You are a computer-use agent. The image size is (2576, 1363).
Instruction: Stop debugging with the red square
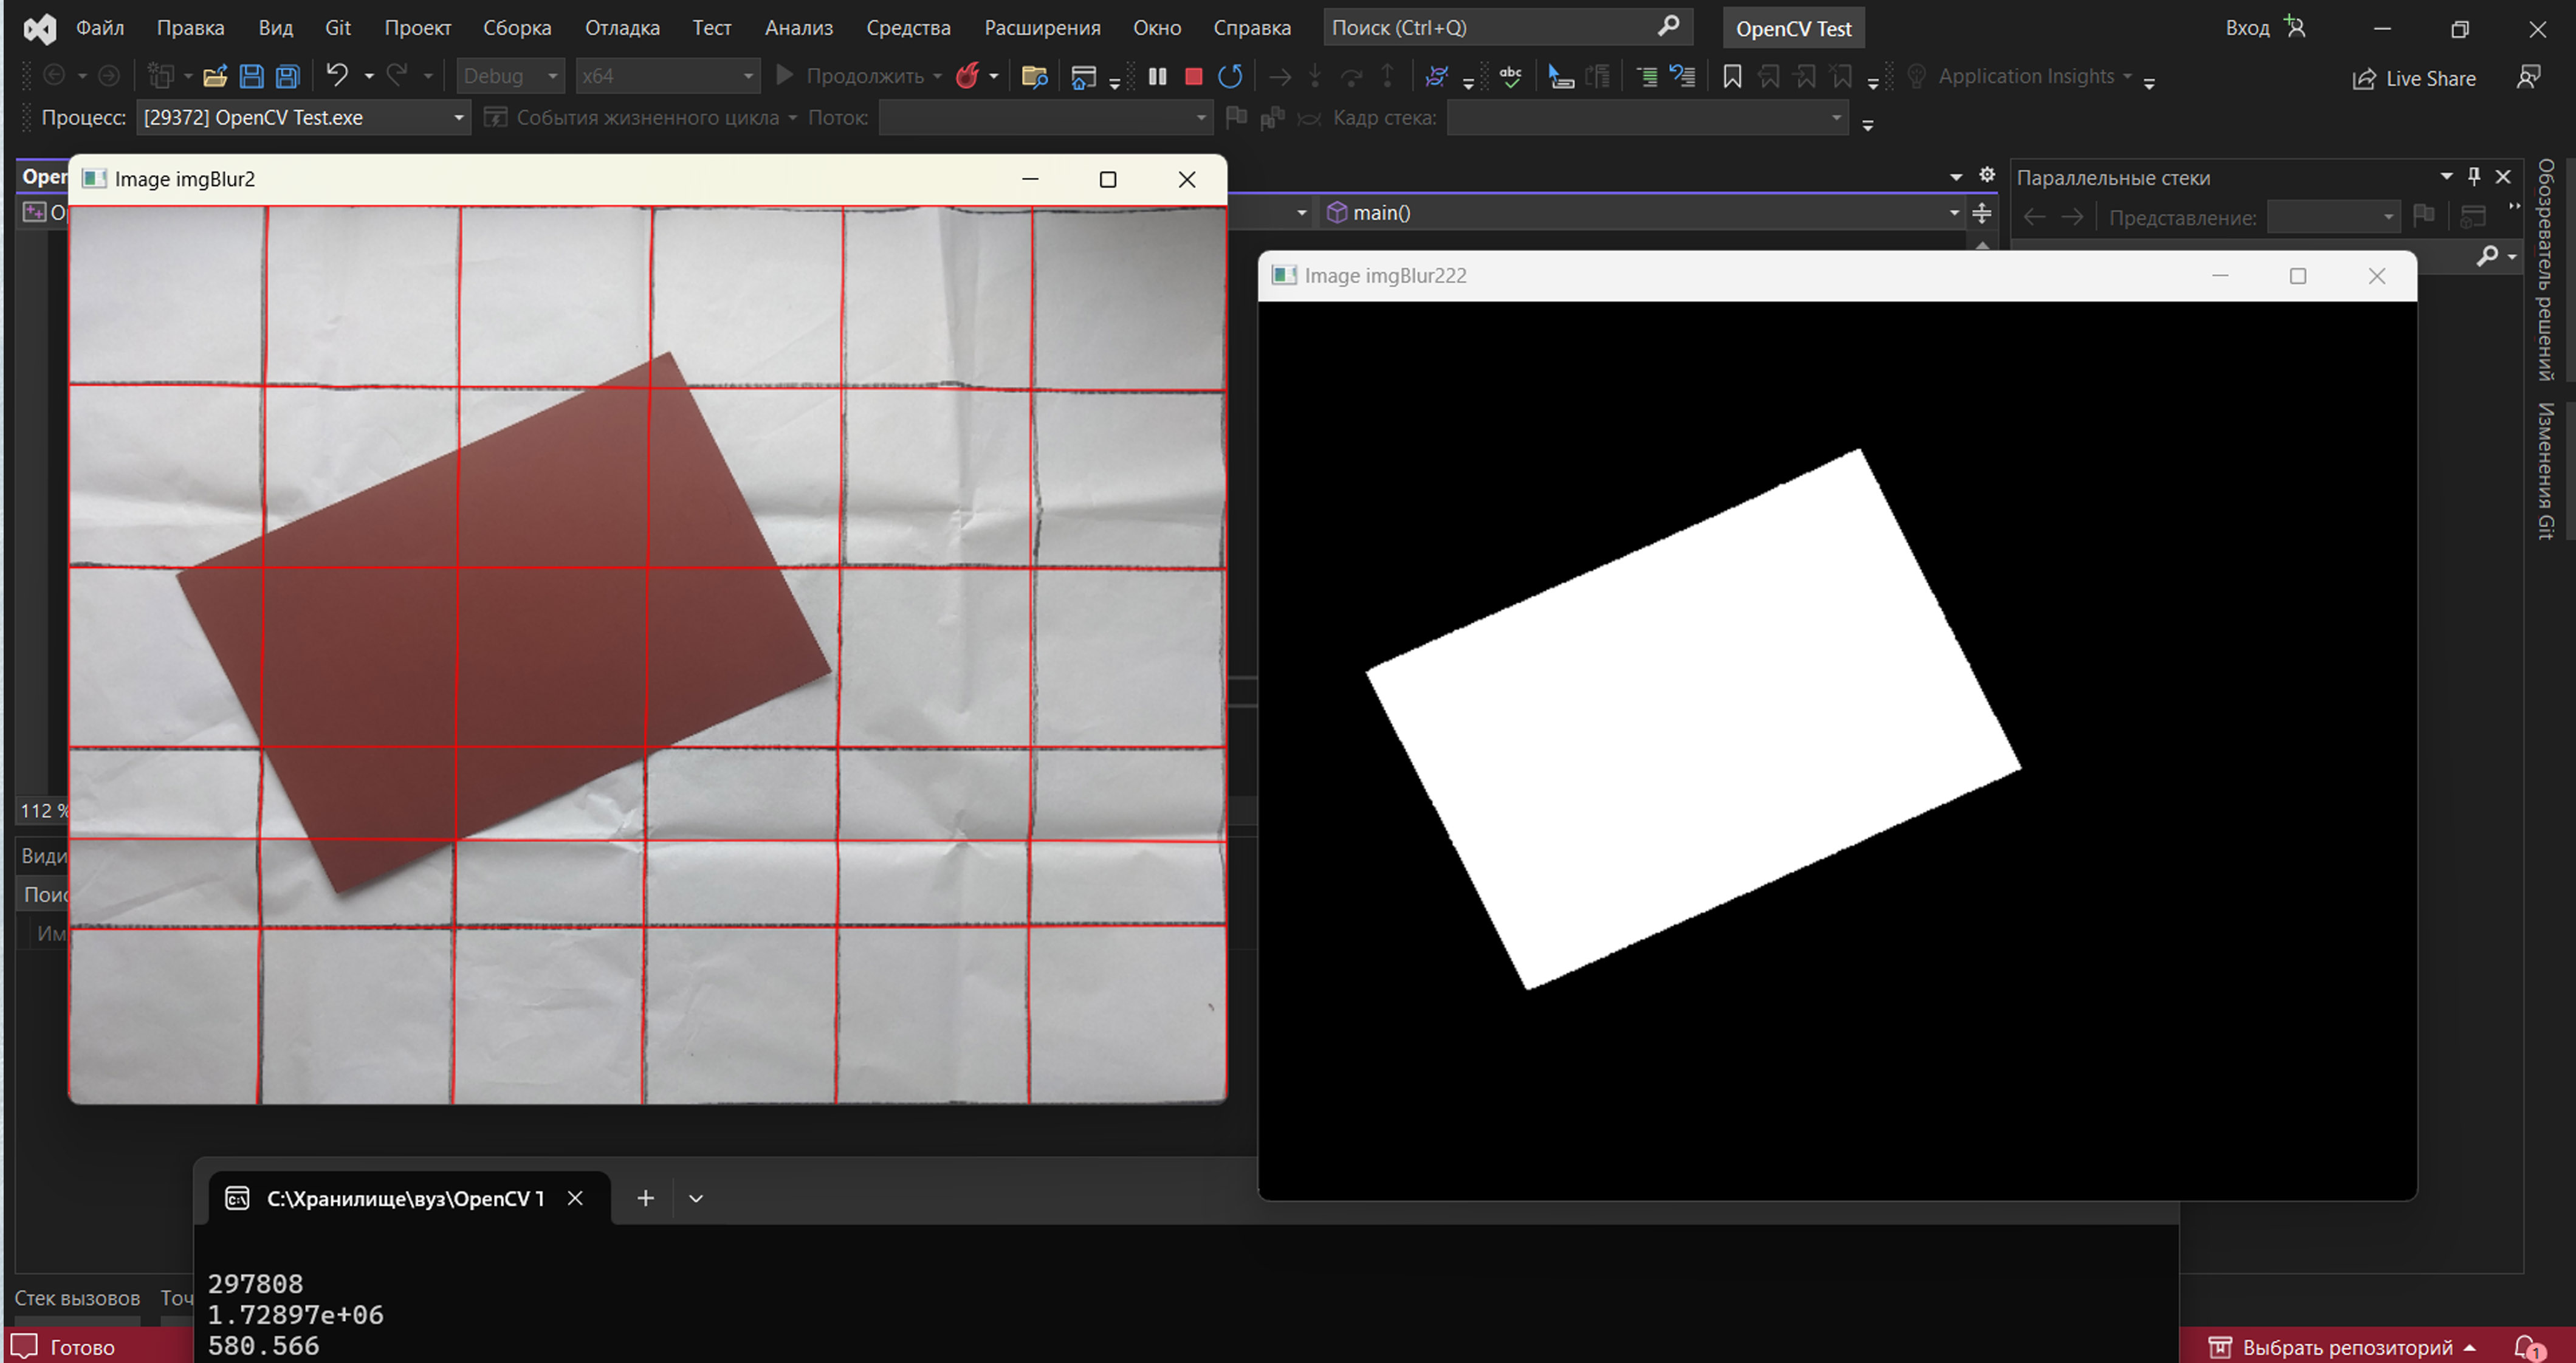coord(1193,76)
